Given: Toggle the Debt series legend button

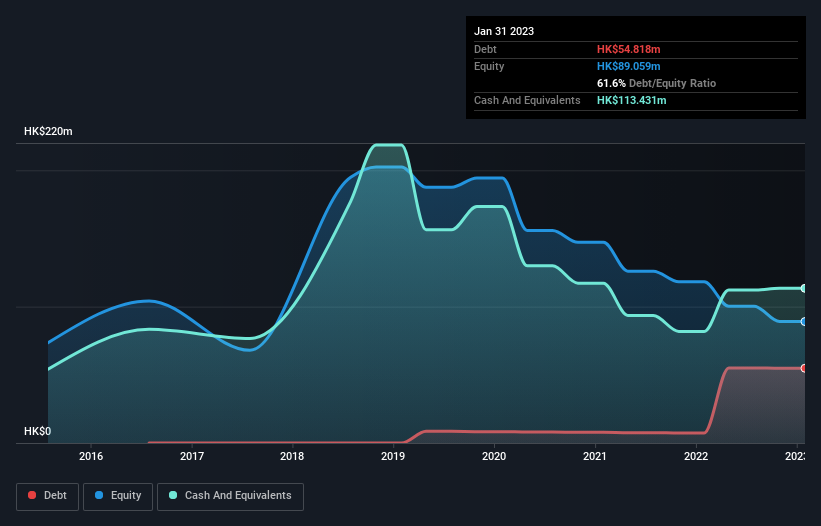Looking at the screenshot, I should click(x=48, y=496).
